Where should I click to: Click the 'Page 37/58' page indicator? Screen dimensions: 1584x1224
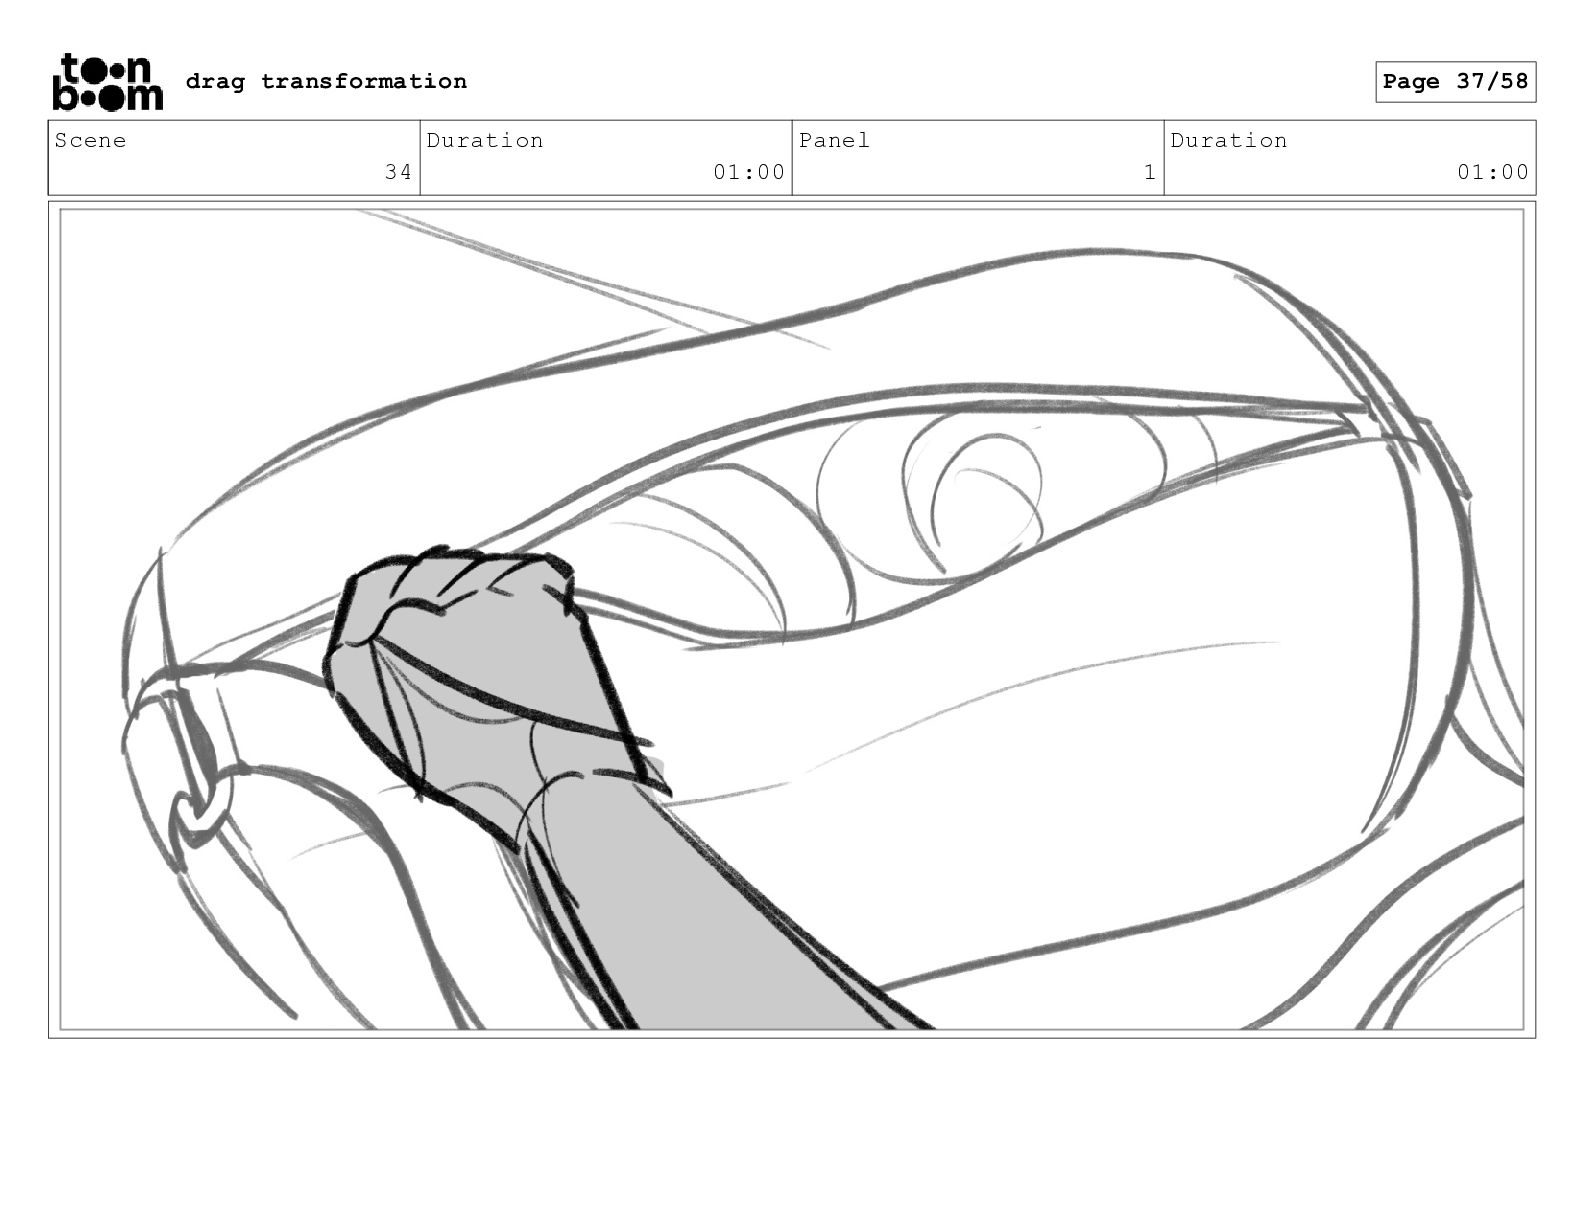(x=1455, y=82)
